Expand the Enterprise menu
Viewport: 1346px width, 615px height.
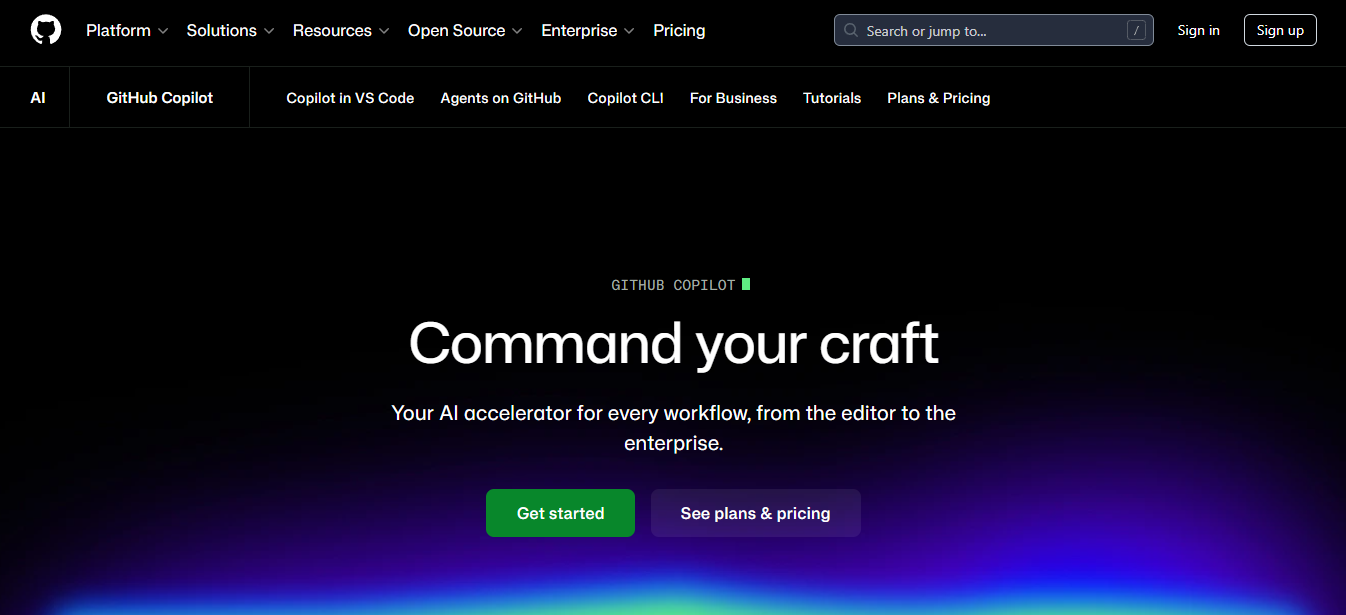(588, 30)
